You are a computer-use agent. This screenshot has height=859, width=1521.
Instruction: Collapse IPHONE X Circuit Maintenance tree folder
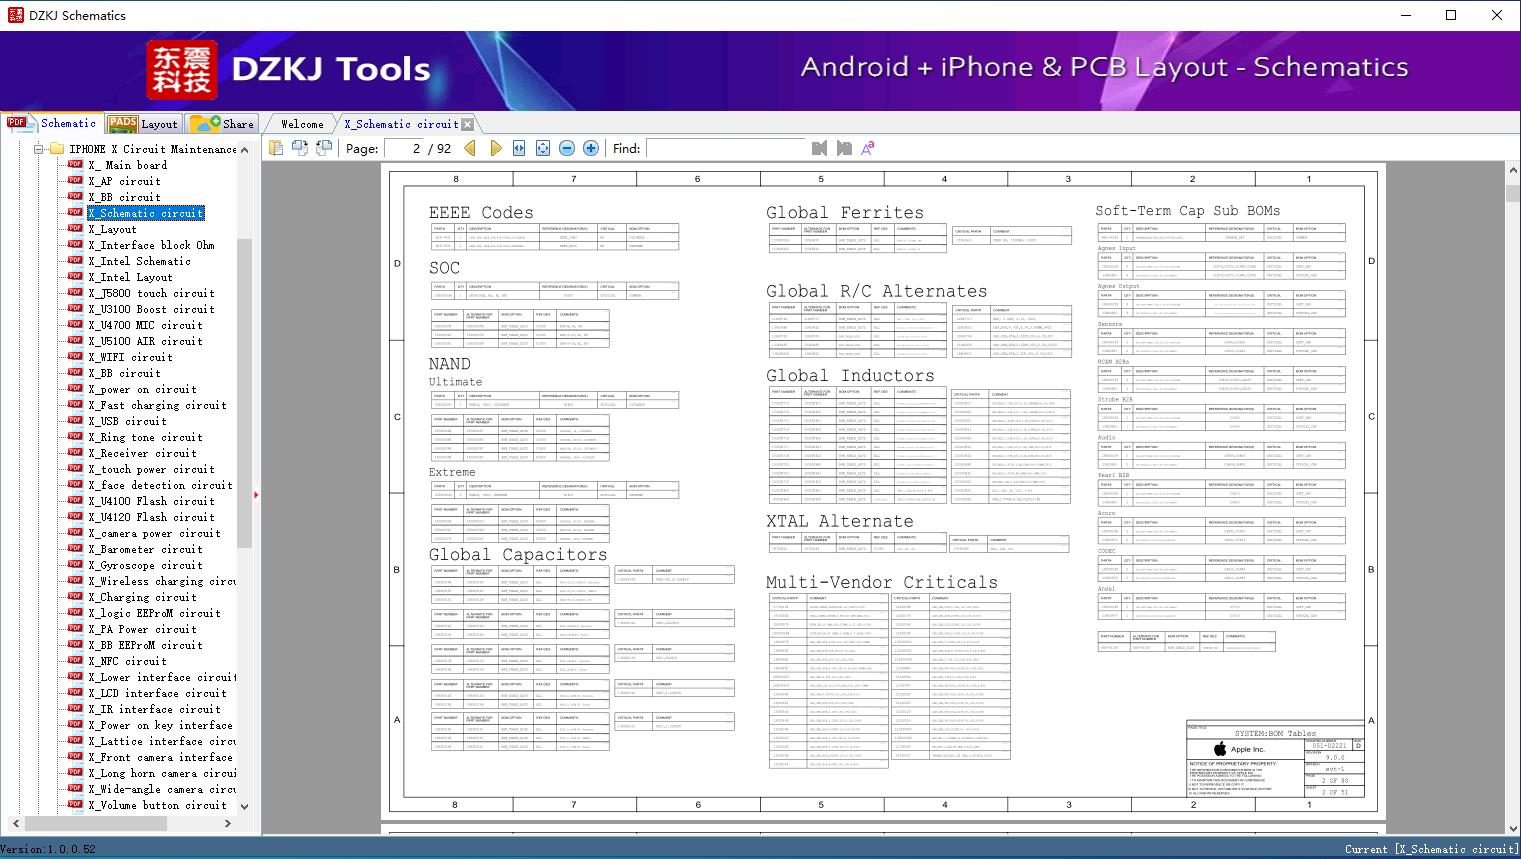point(40,149)
